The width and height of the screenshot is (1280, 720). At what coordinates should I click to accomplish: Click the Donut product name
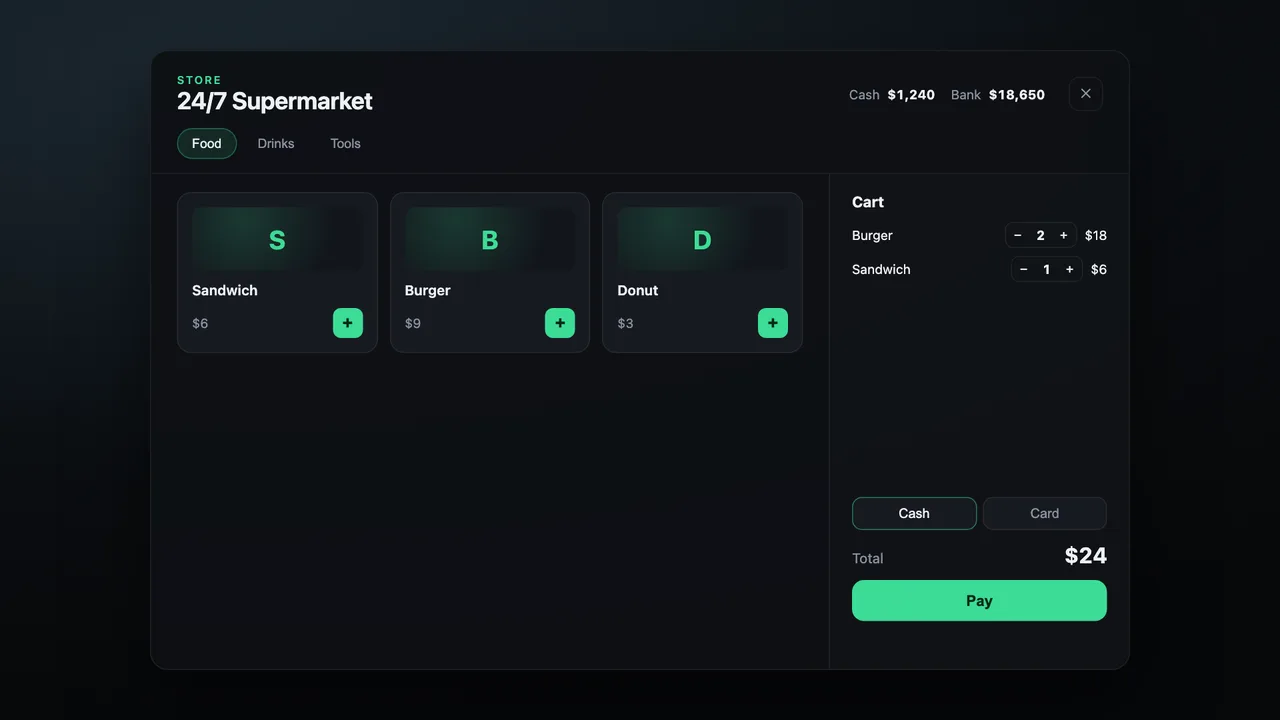[638, 290]
